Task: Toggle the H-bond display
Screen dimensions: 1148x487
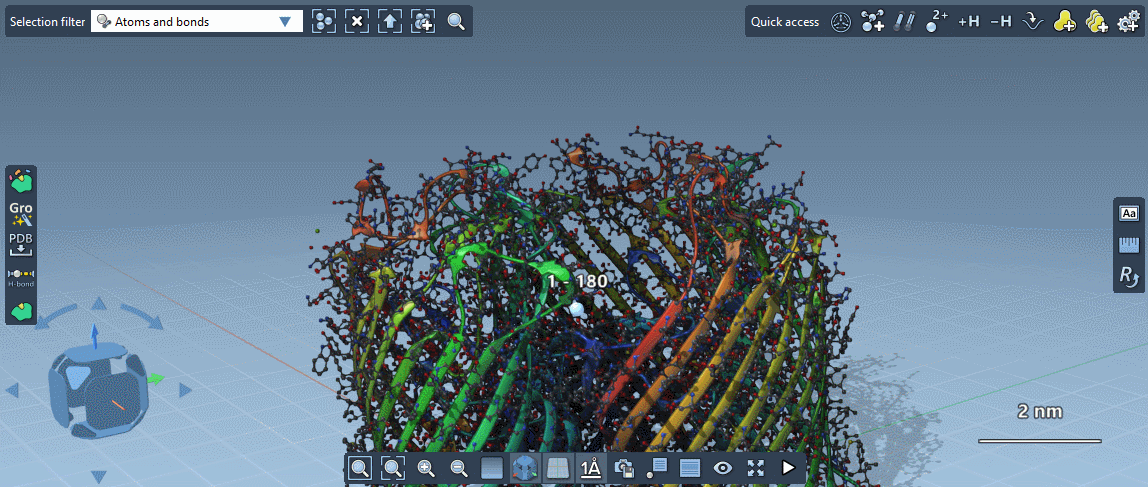Action: coord(21,277)
